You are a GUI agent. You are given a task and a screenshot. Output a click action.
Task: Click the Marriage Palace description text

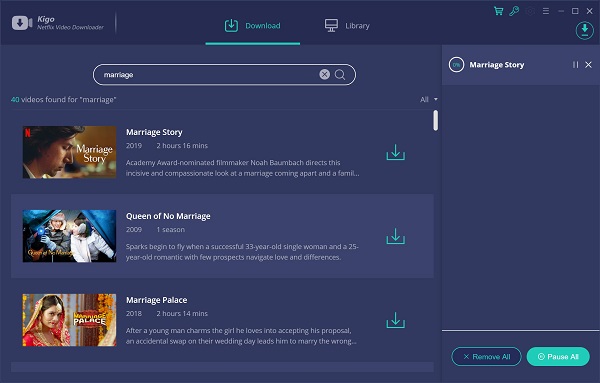(x=241, y=336)
